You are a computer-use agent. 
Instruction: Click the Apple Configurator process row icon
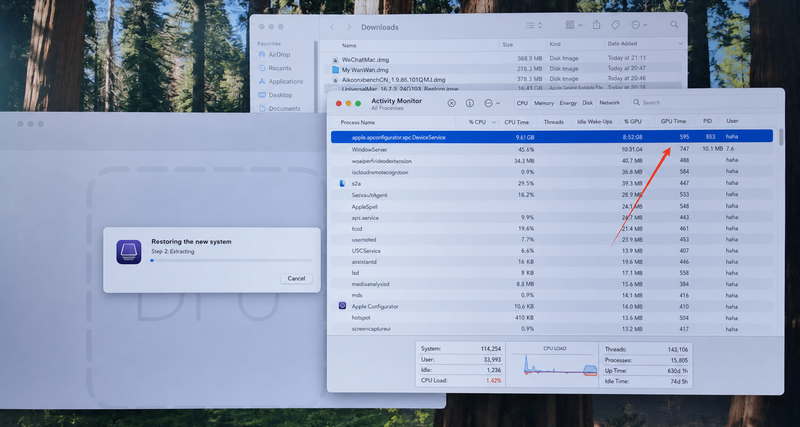(x=342, y=306)
